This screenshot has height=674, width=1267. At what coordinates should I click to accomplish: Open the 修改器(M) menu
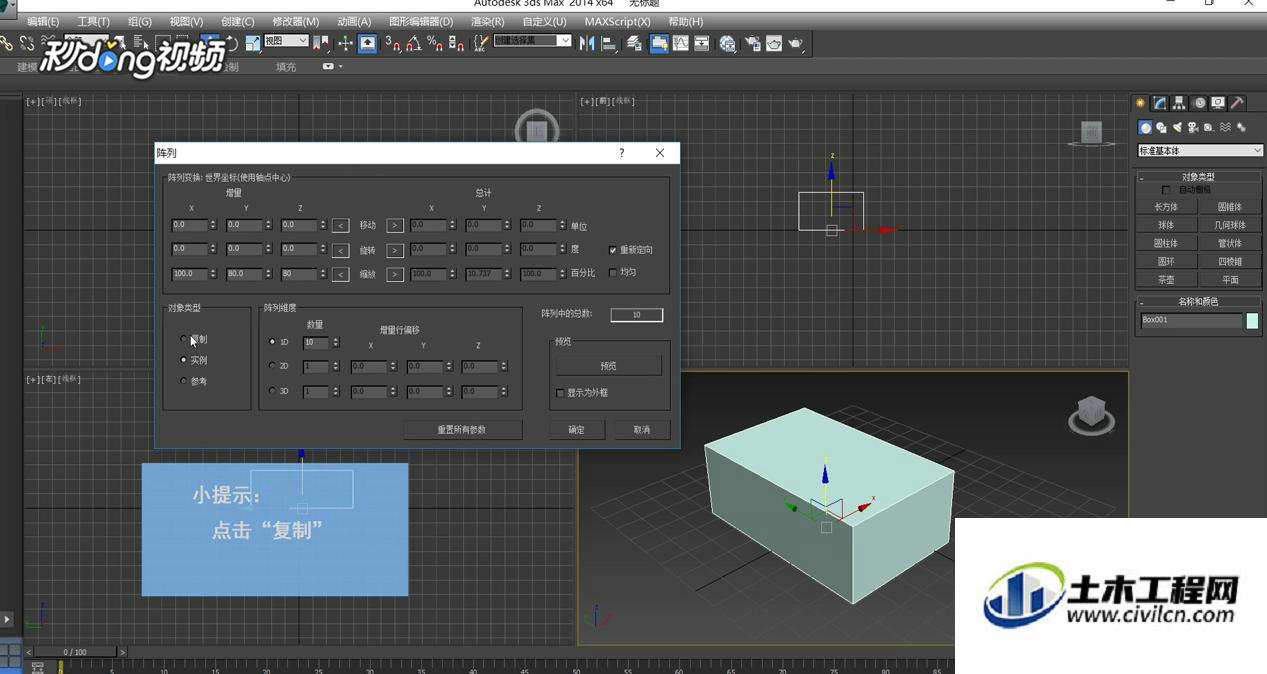point(296,21)
